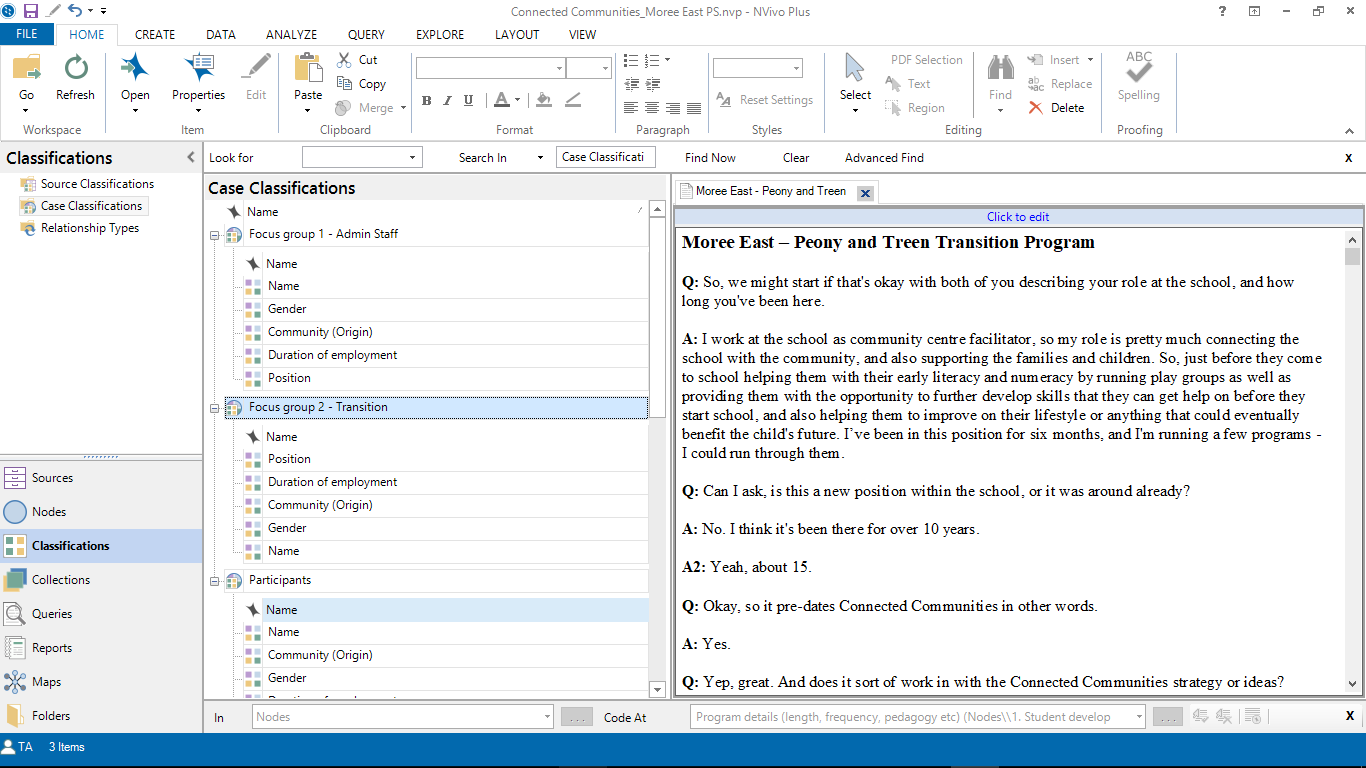This screenshot has width=1366, height=768.
Task: Close the Moree East - Peony and Treen tab
Action: click(x=866, y=193)
